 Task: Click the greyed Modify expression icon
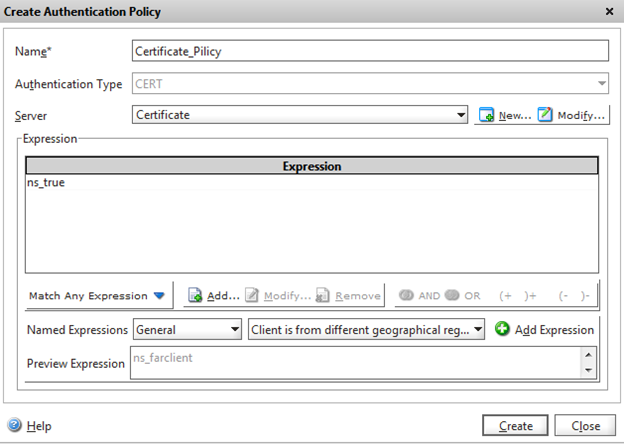pos(252,295)
